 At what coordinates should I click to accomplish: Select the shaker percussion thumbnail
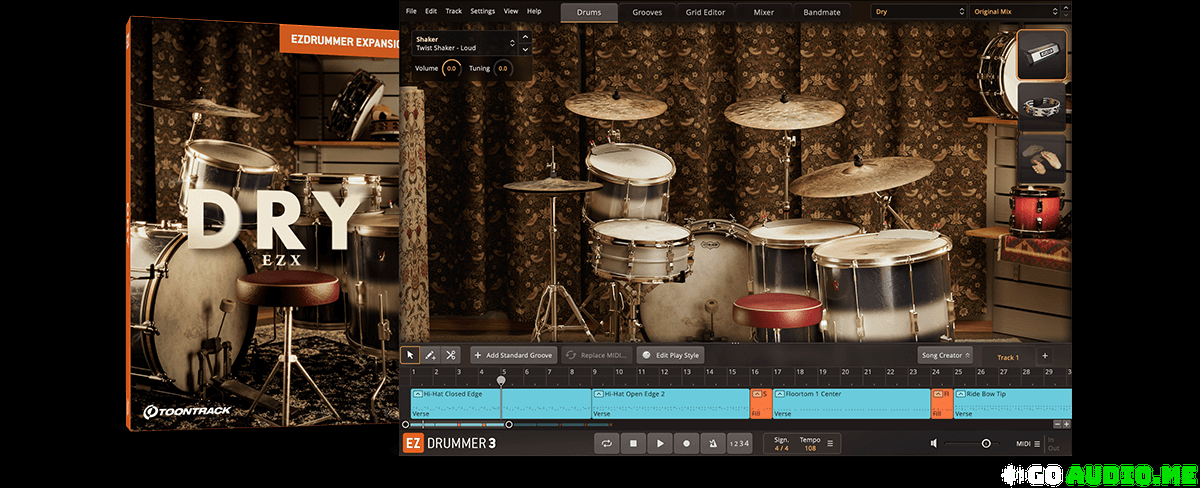[x=1041, y=55]
